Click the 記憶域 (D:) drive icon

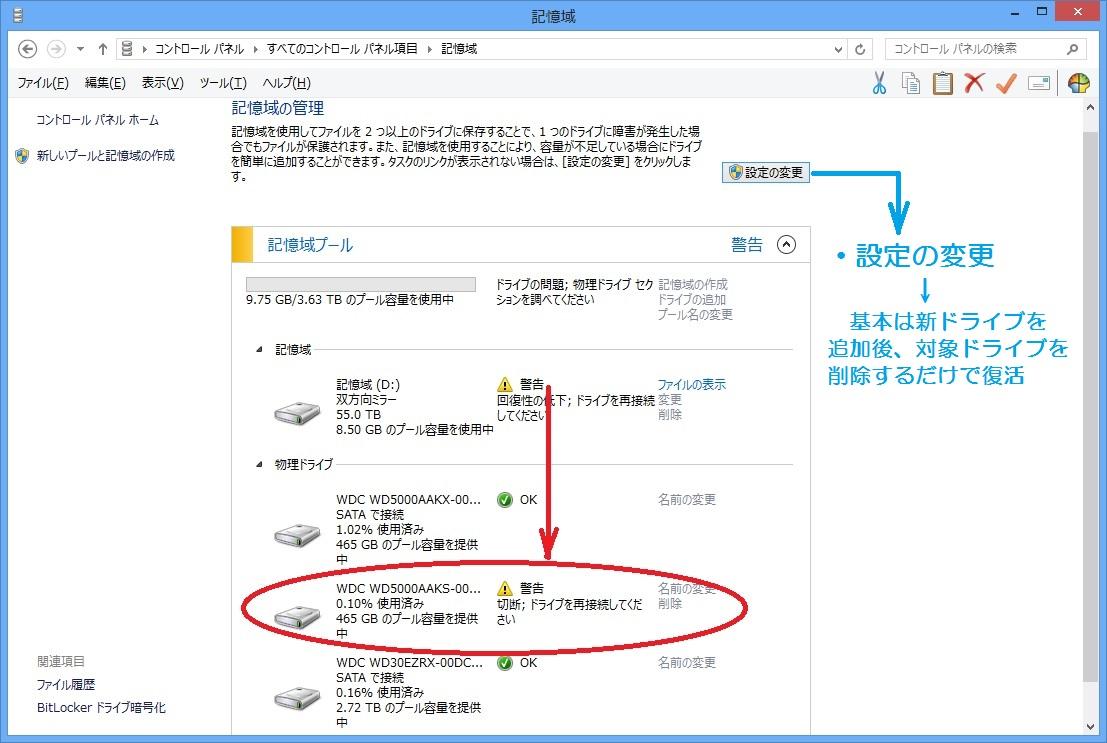click(297, 412)
